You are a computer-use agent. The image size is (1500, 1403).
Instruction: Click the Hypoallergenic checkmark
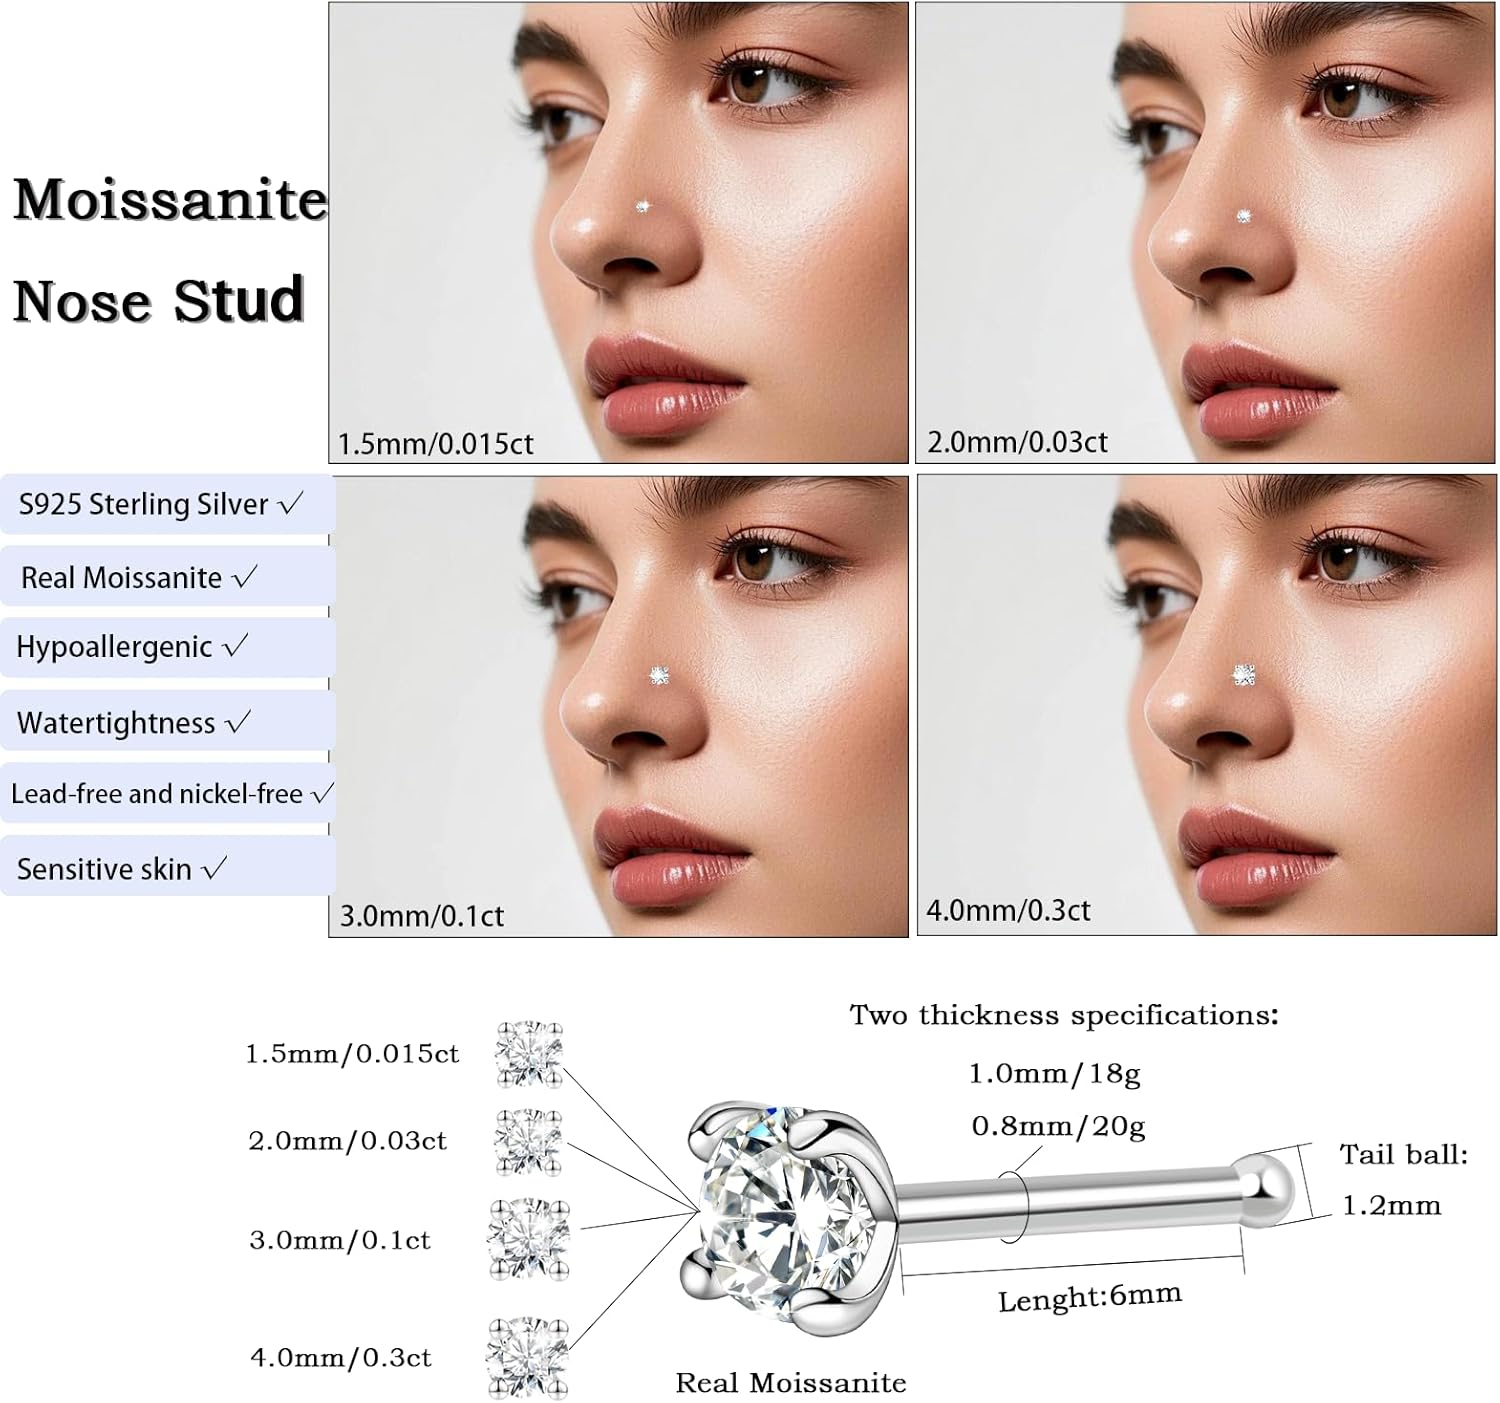tap(235, 647)
